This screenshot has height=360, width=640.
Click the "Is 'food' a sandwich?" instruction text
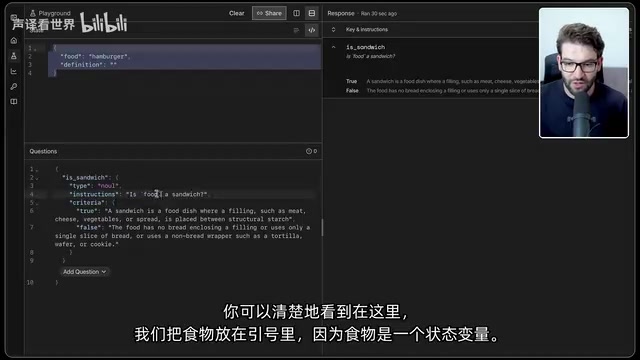tap(371, 56)
